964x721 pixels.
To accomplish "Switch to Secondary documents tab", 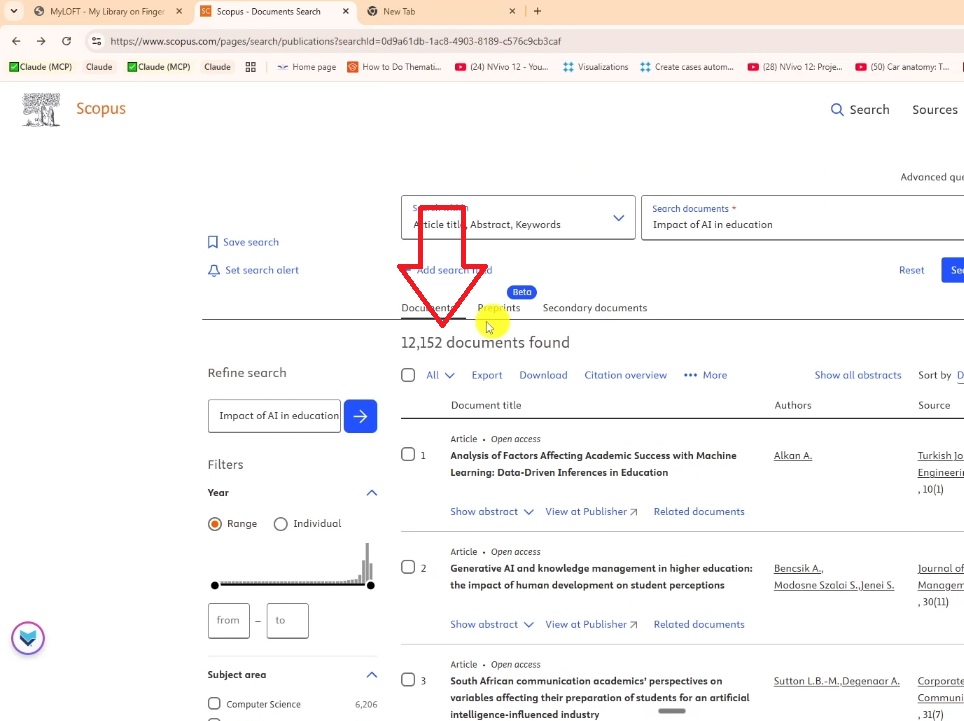I will click(595, 308).
